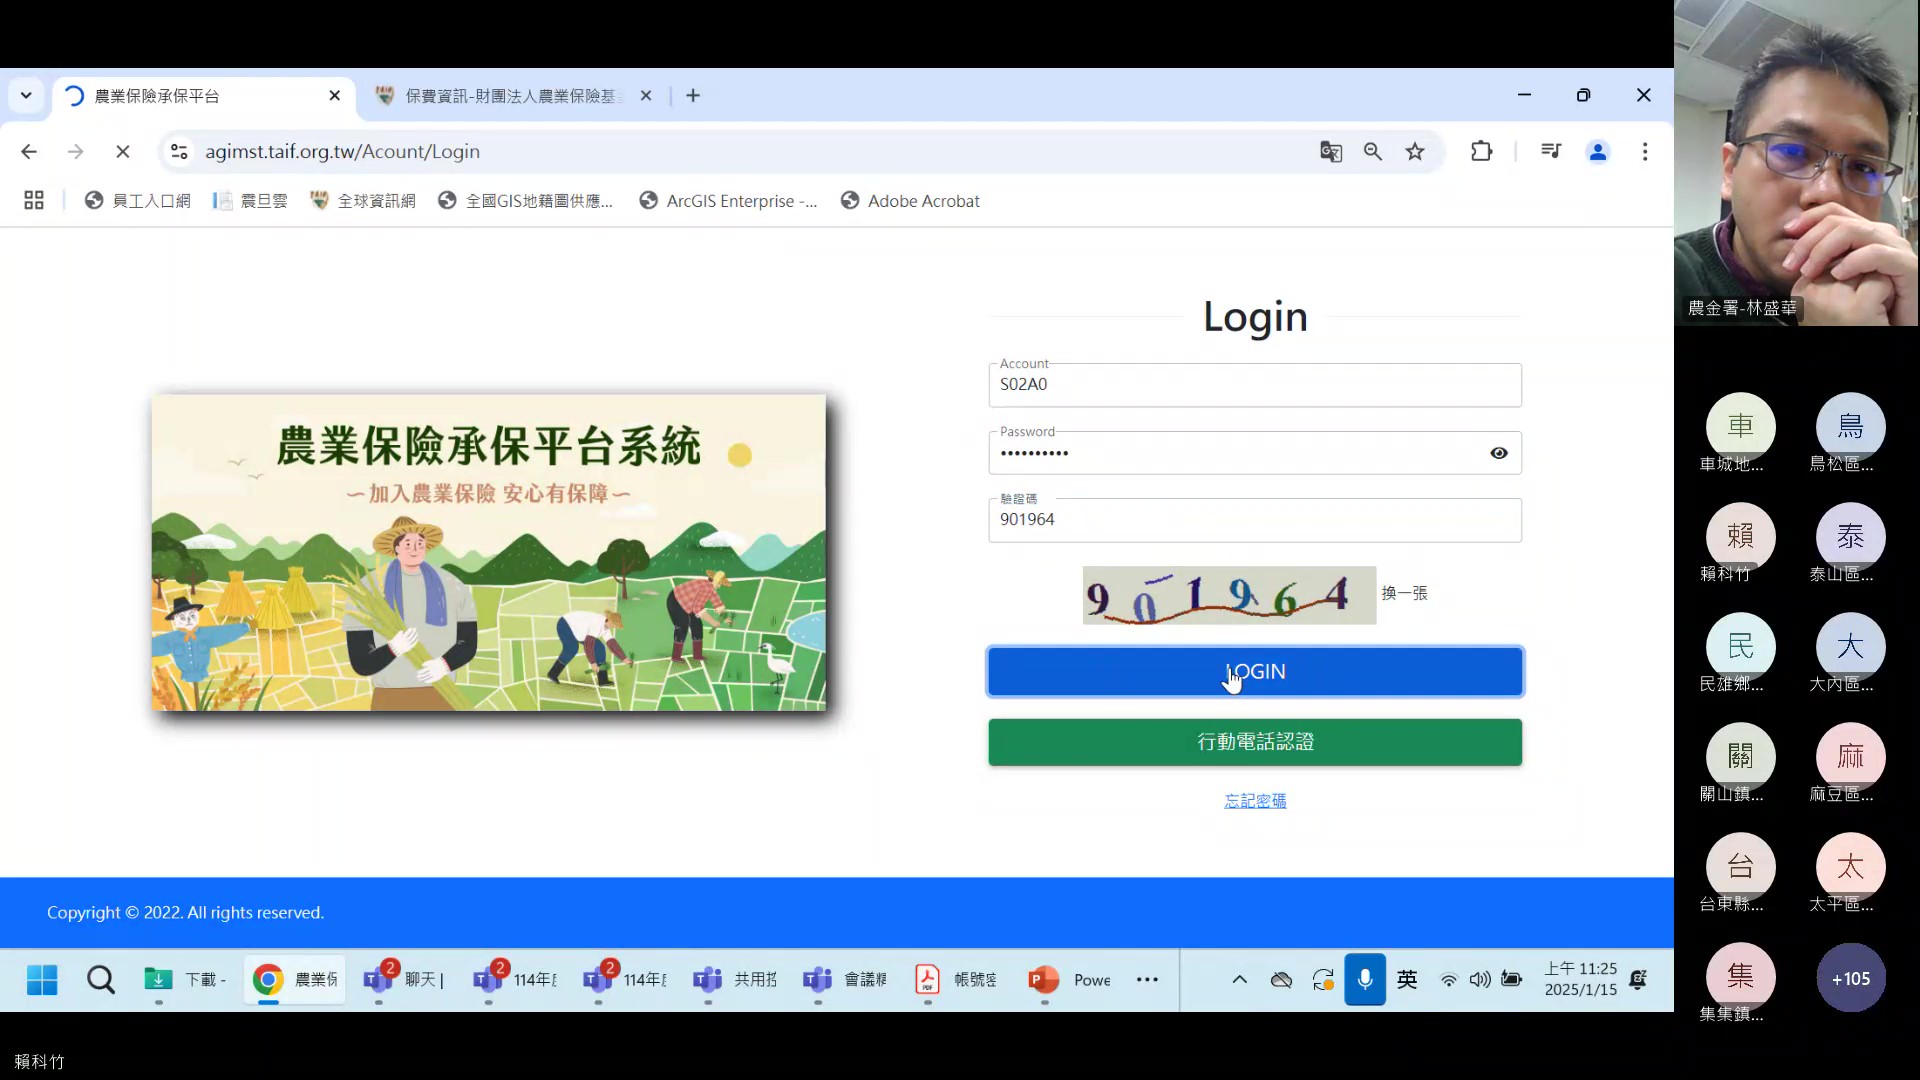Viewport: 1920px width, 1080px height.
Task: Open site information icon in address bar
Action: pos(179,152)
